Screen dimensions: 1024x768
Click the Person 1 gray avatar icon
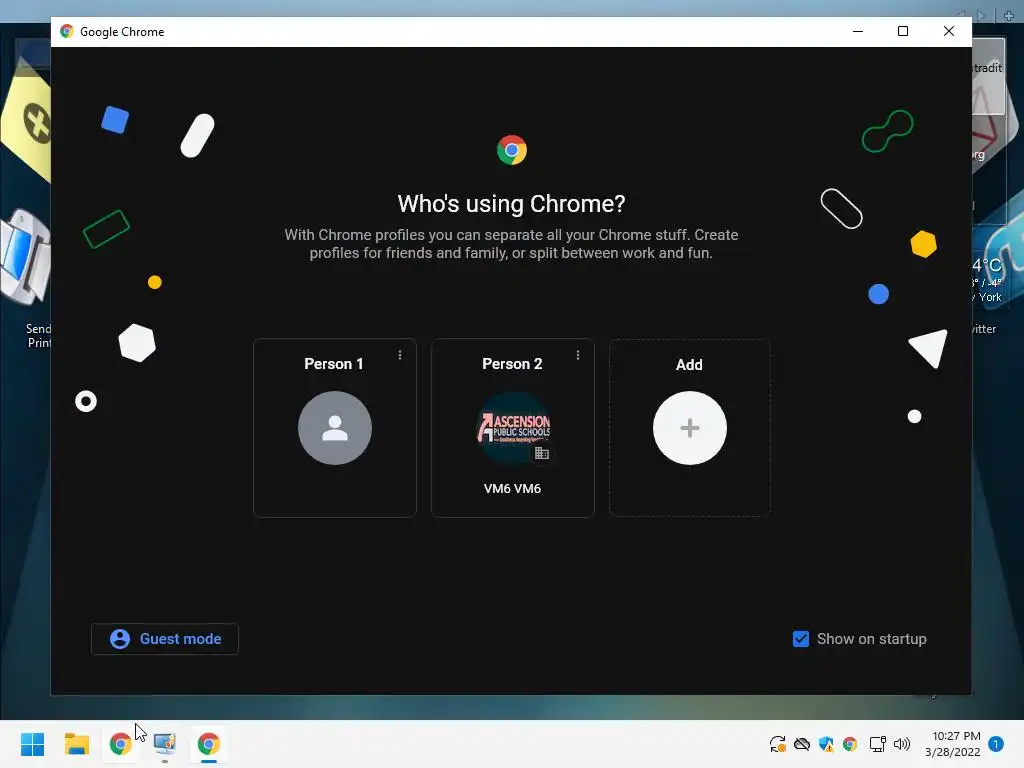[x=335, y=428]
